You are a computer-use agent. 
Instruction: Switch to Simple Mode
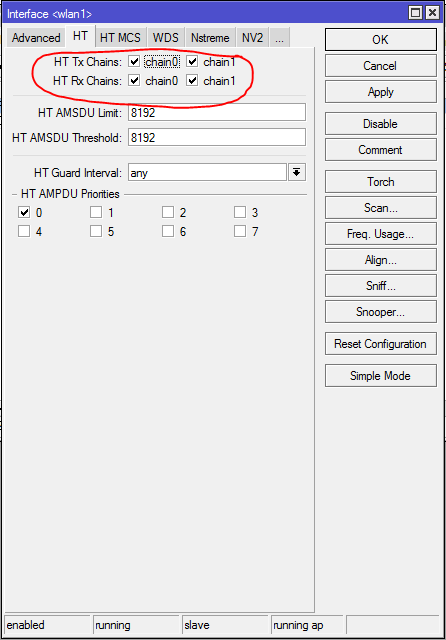click(x=381, y=376)
